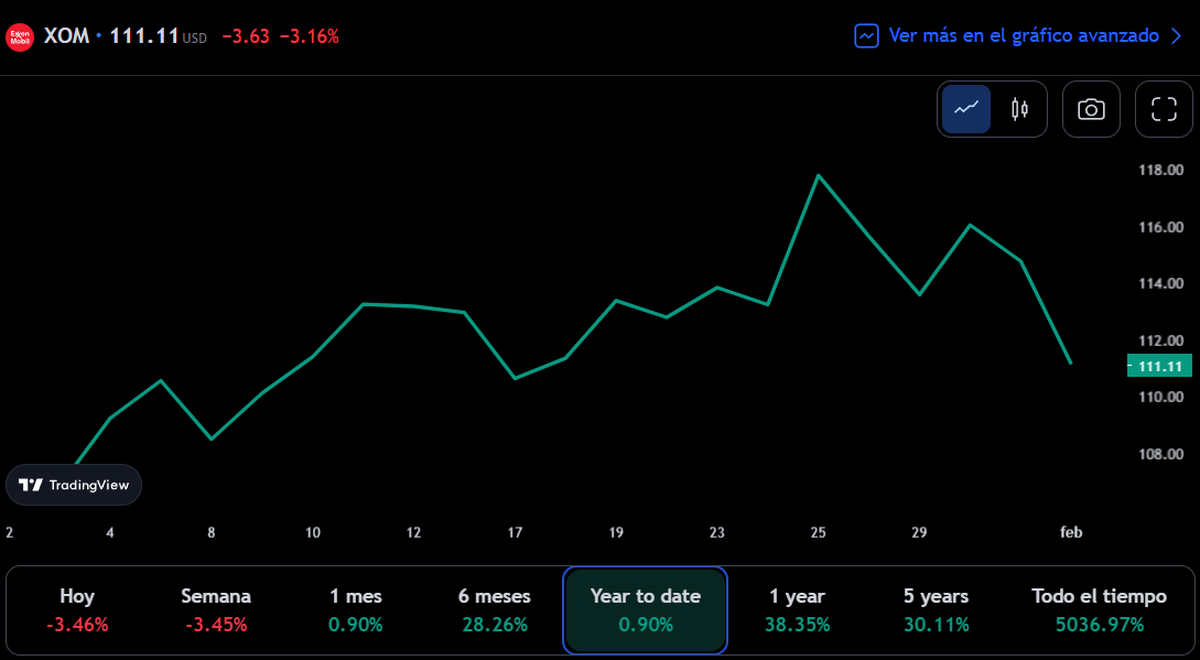The width and height of the screenshot is (1200, 660).
Task: Click the blue chart icon beside the advanced link
Action: point(866,35)
